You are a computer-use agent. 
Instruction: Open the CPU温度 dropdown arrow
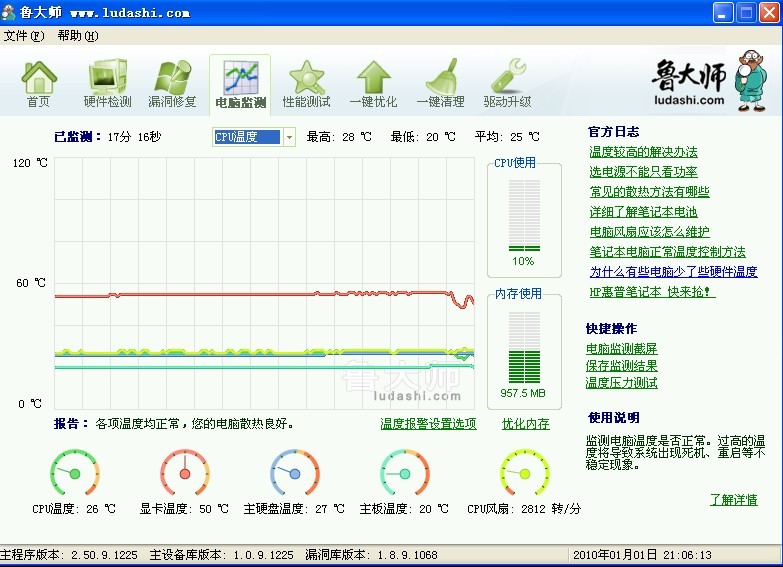click(289, 137)
